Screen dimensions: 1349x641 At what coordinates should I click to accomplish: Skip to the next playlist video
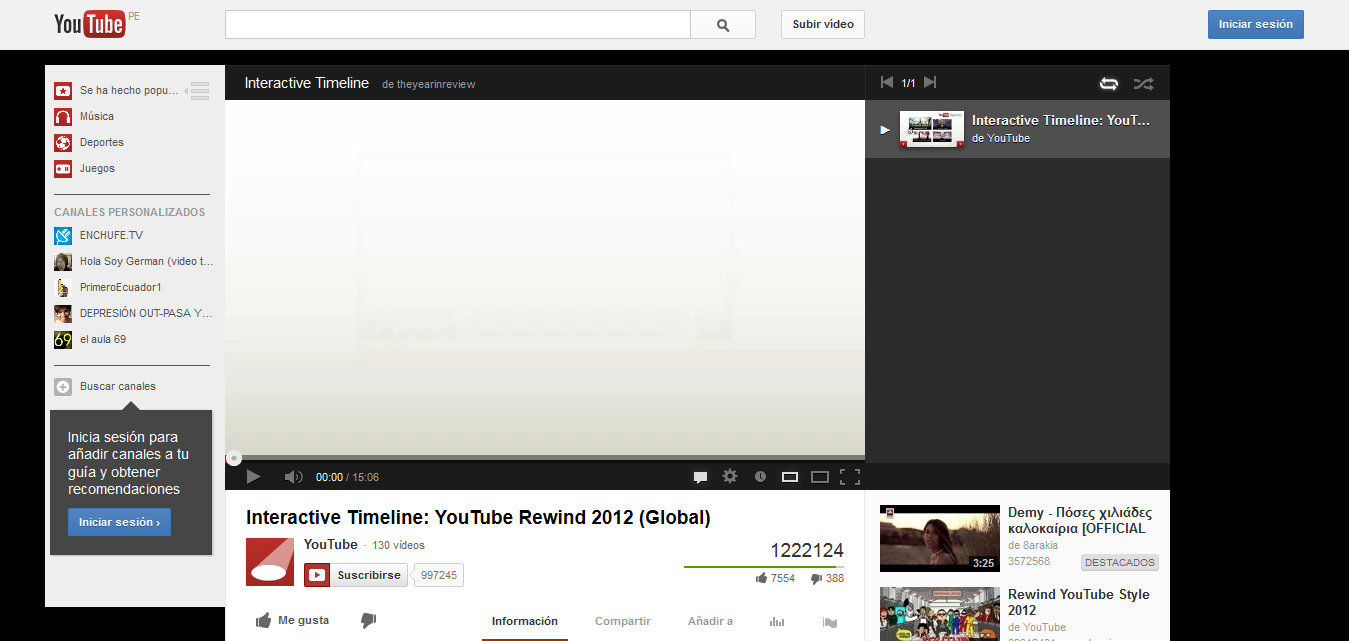click(x=930, y=82)
